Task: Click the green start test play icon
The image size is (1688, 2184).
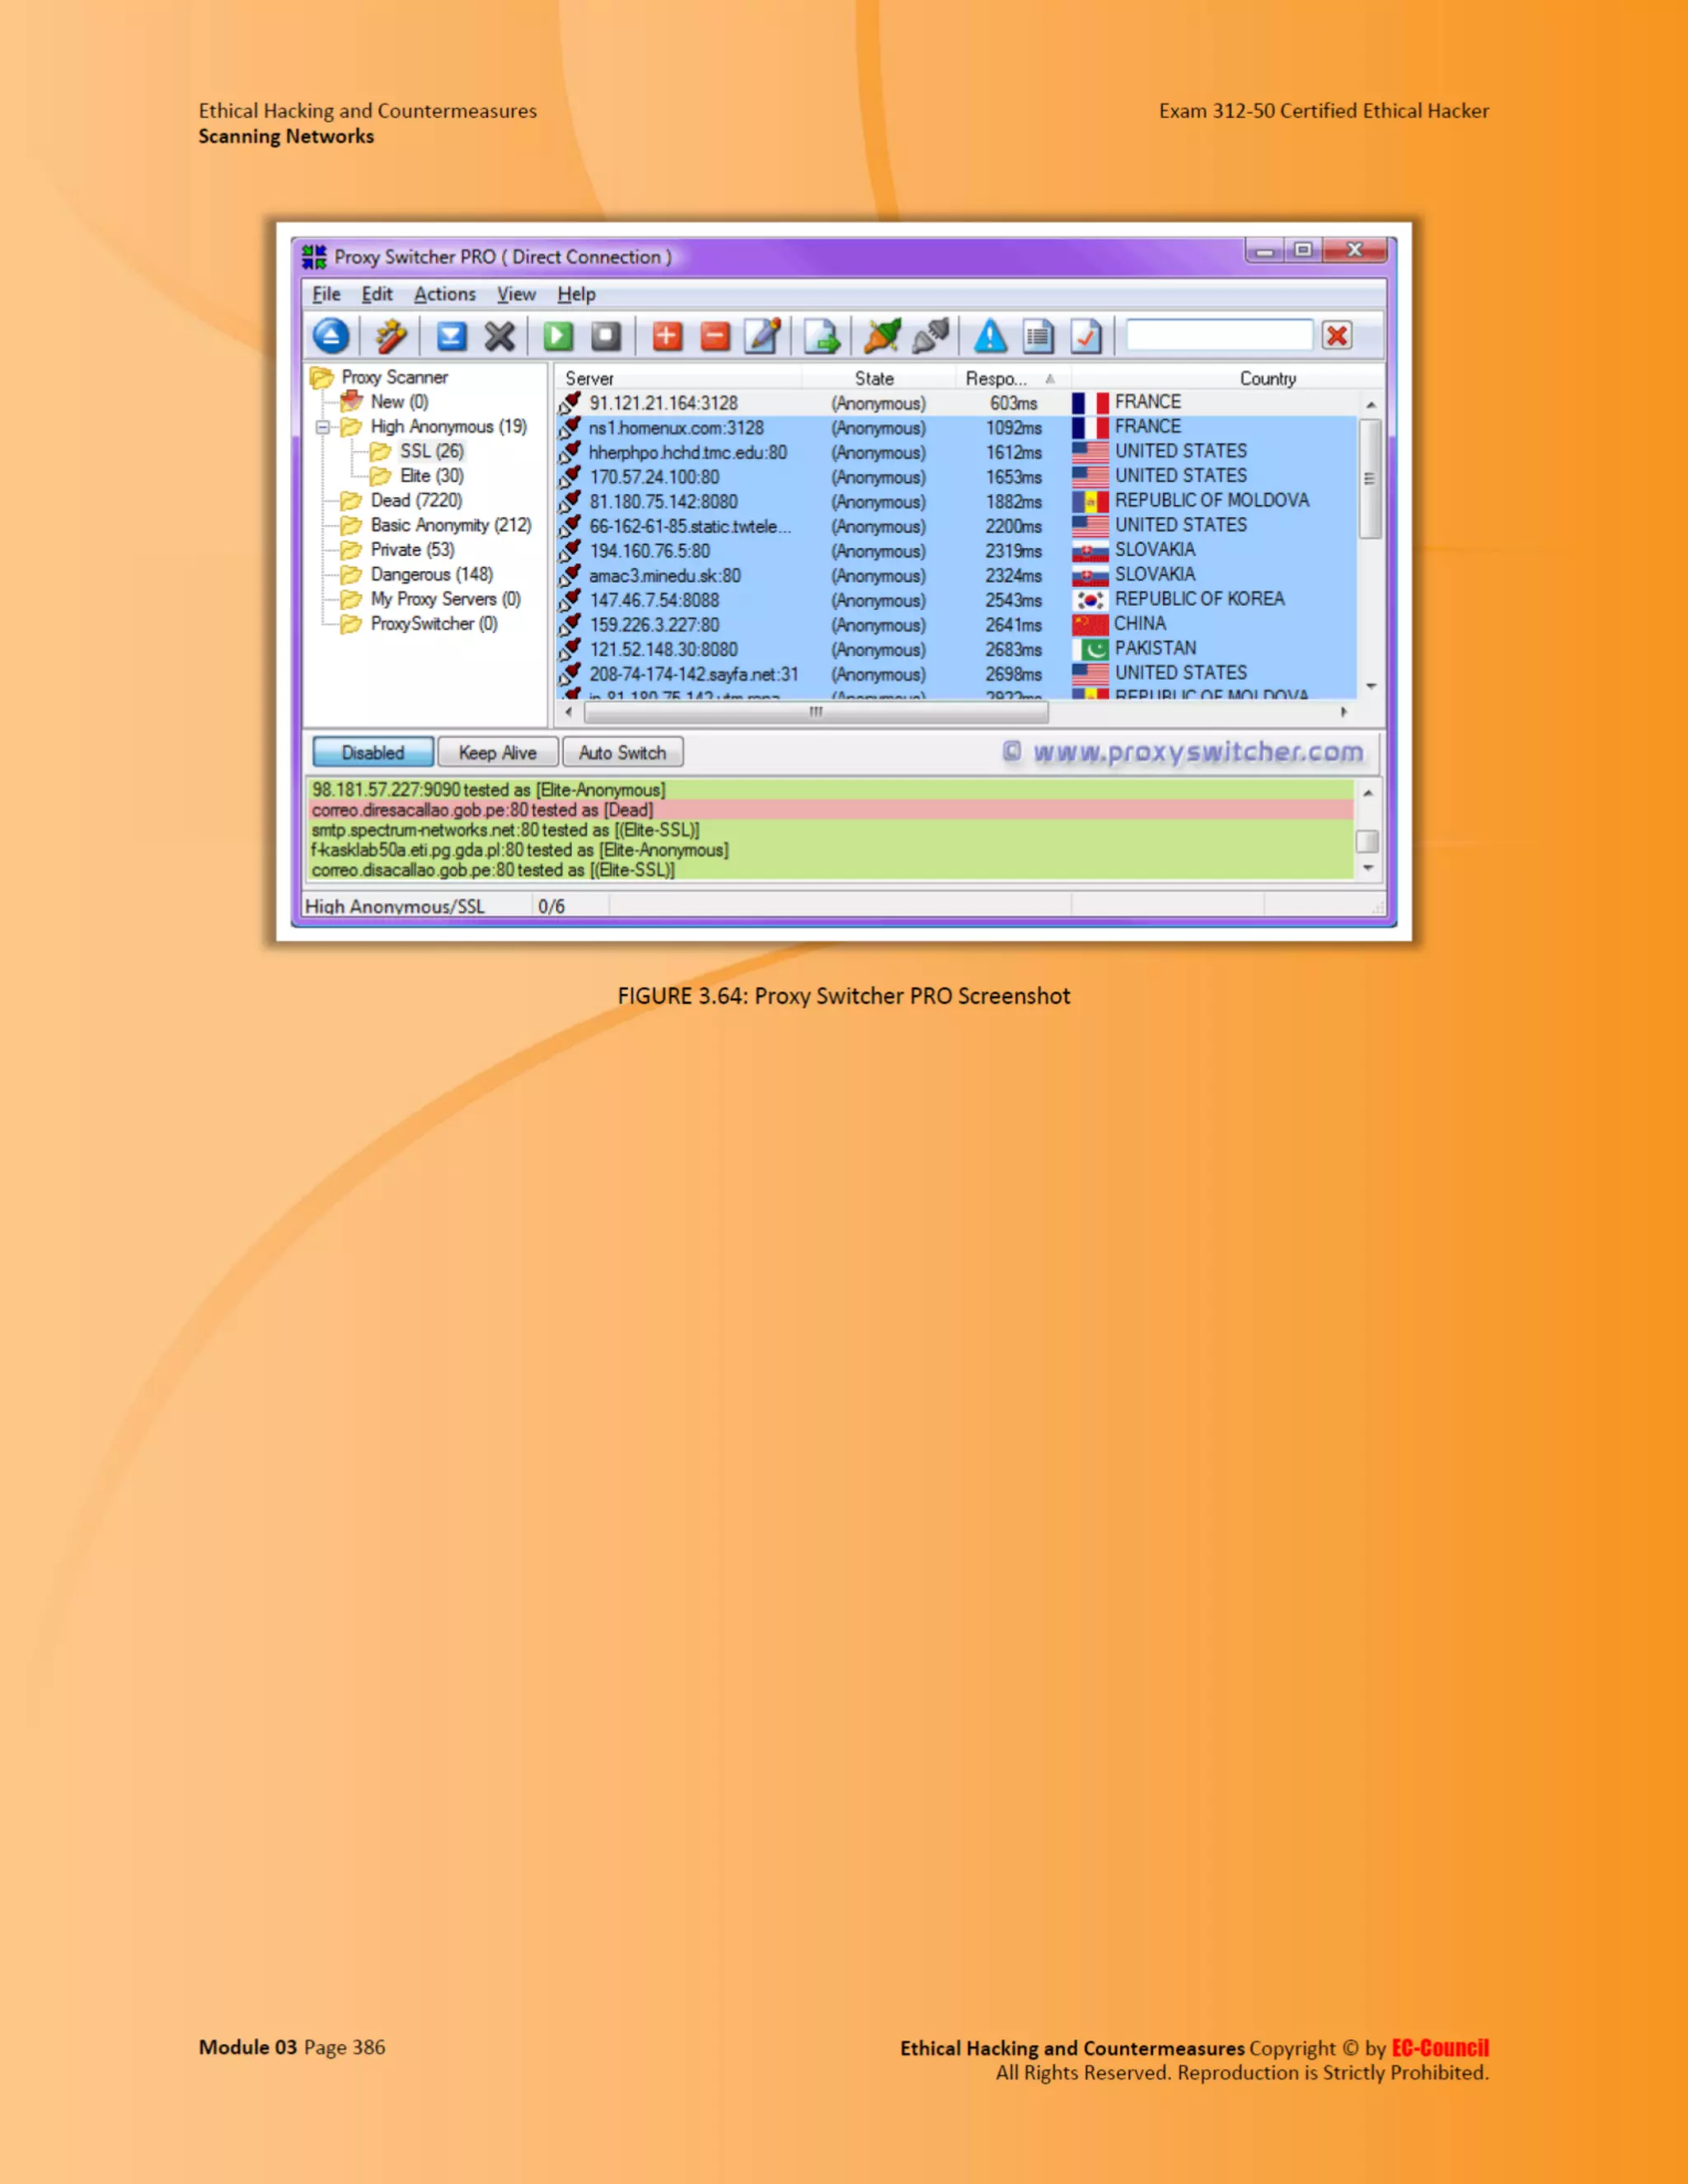Action: (558, 336)
